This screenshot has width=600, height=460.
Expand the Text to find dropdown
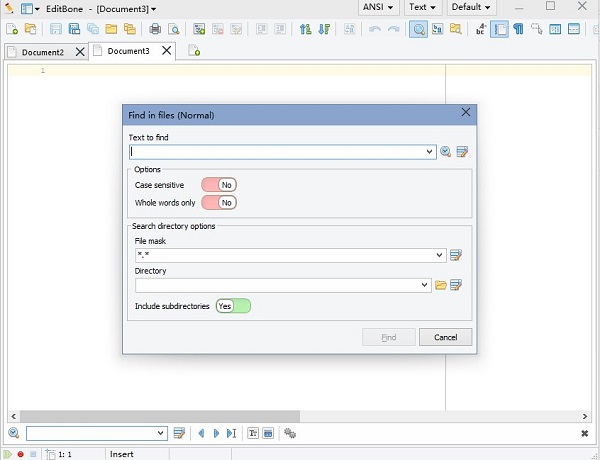pos(429,152)
